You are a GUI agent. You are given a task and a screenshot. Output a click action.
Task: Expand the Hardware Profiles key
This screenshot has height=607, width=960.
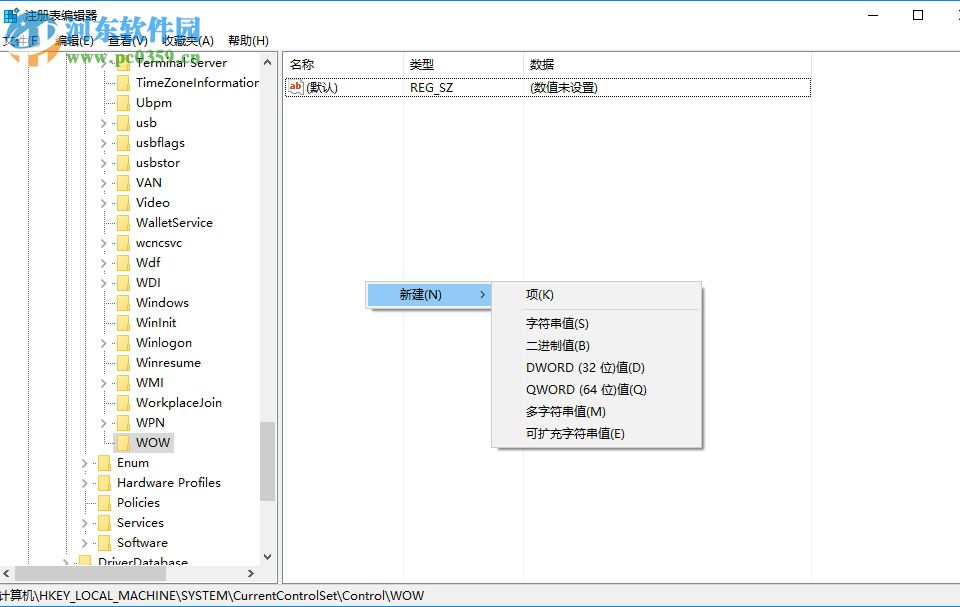84,482
